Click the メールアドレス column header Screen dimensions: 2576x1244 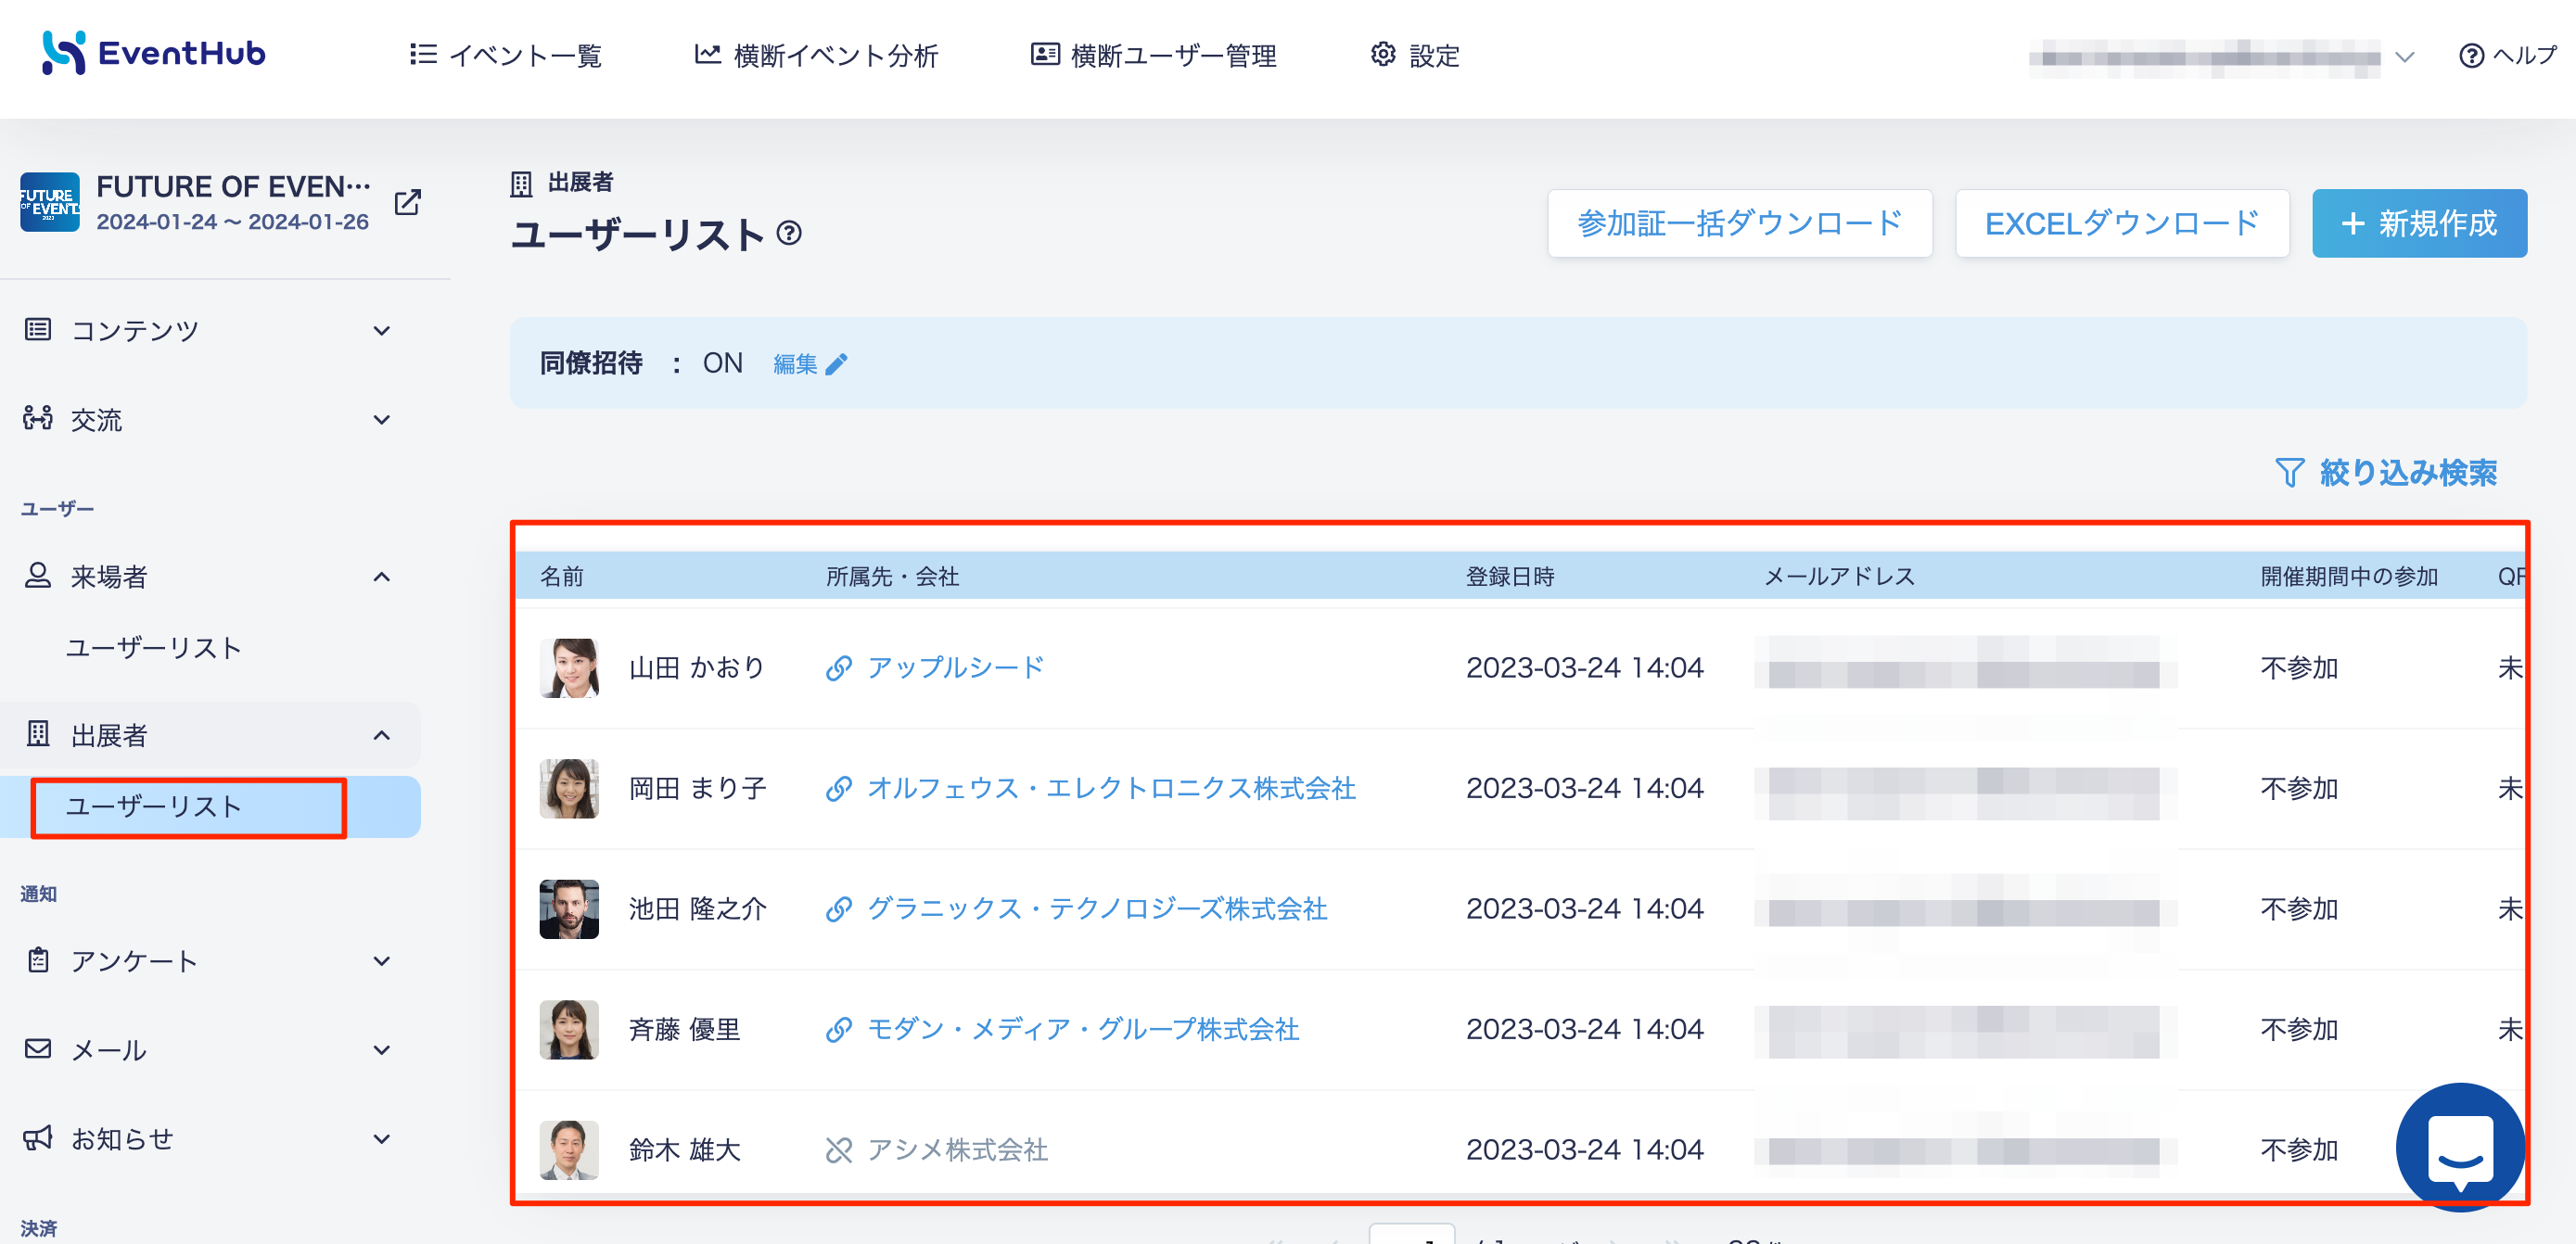coord(1839,576)
